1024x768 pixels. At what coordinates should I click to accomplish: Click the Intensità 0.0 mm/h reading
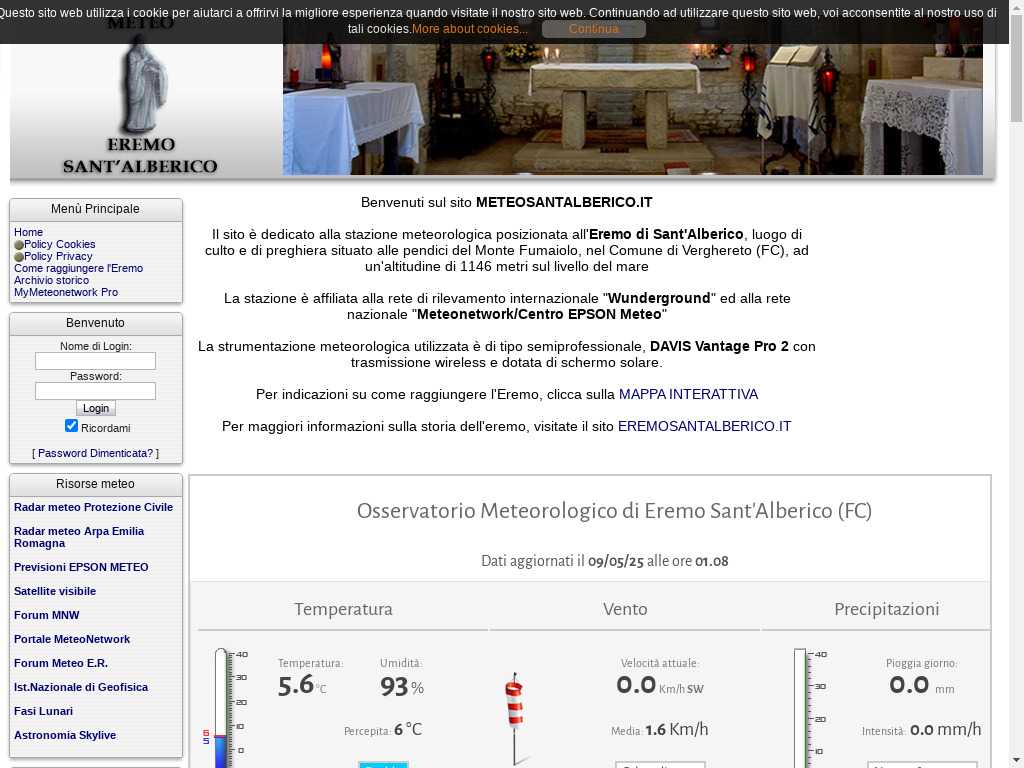click(x=921, y=729)
